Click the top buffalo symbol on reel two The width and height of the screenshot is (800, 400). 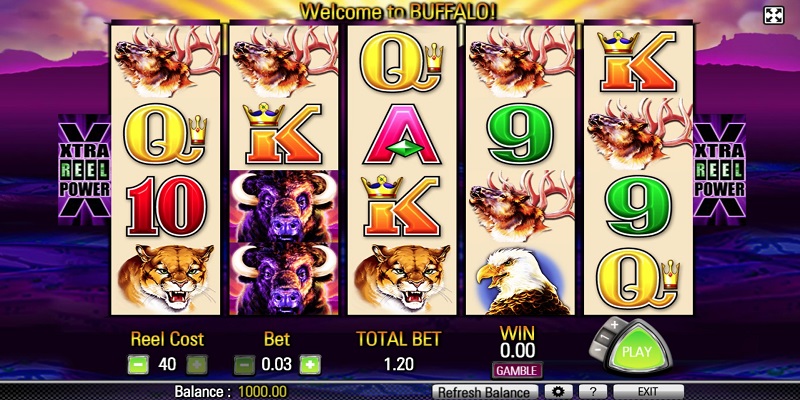click(x=284, y=206)
